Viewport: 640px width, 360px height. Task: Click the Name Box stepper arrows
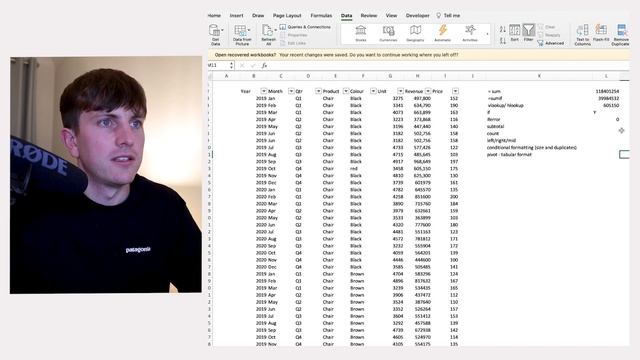(x=232, y=65)
